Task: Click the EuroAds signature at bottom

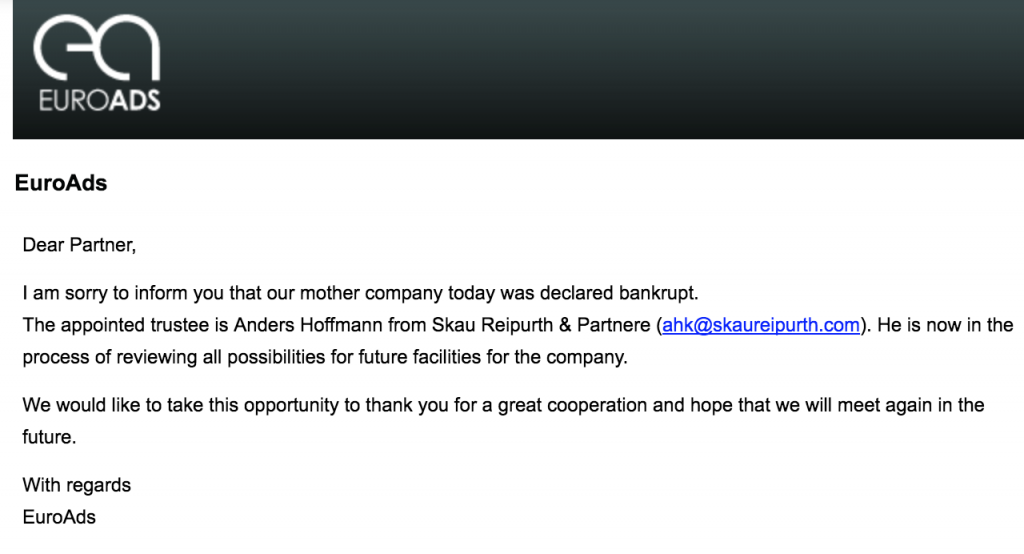Action: point(59,517)
